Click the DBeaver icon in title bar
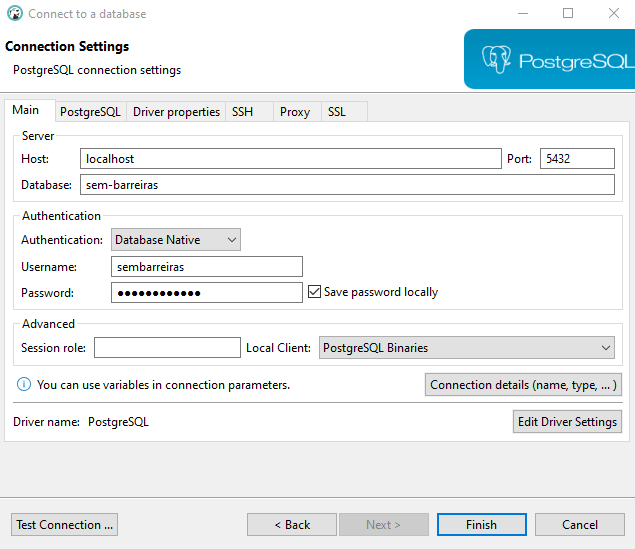This screenshot has height=549, width=635. pos(14,14)
